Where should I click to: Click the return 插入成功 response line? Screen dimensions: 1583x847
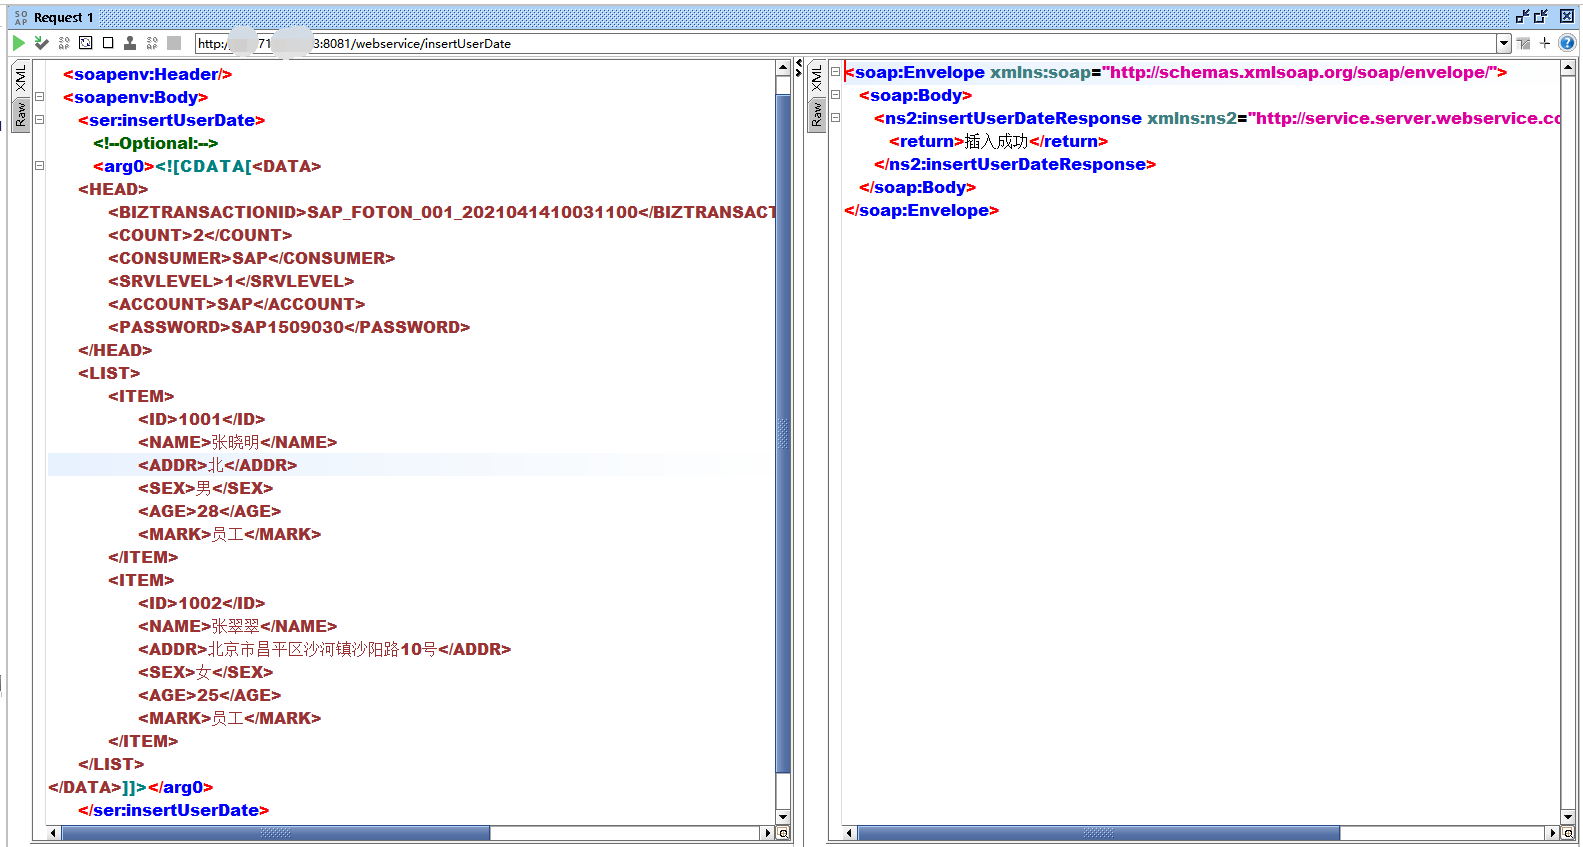coord(999,141)
